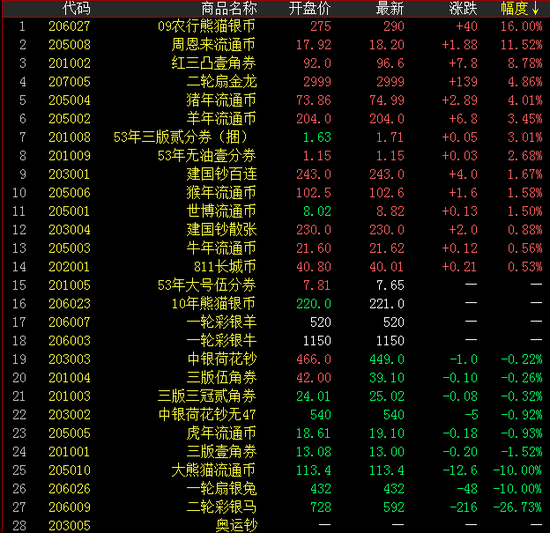Open 猪年流通币 entry

pyautogui.click(x=221, y=100)
